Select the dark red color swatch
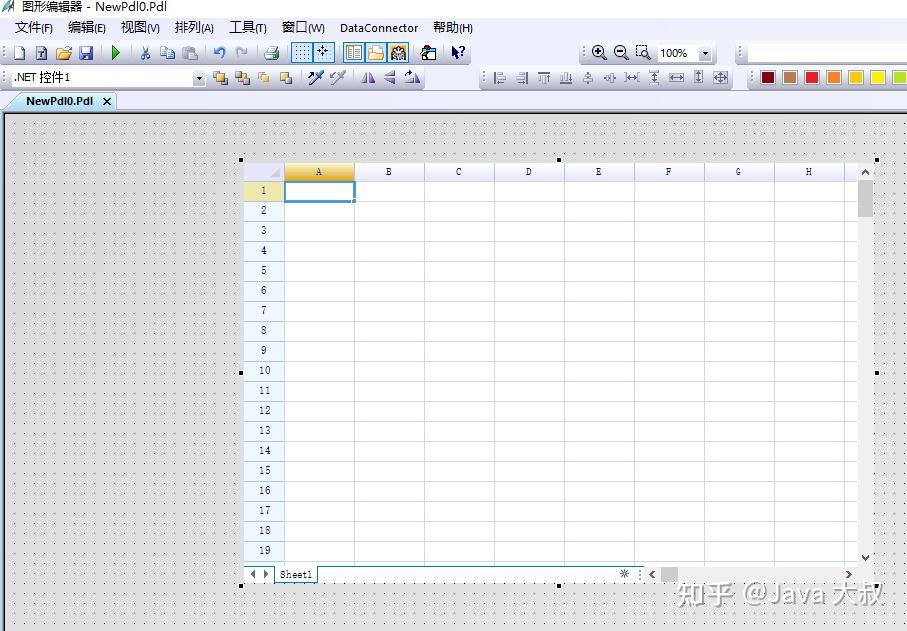This screenshot has width=907, height=631. (x=767, y=76)
